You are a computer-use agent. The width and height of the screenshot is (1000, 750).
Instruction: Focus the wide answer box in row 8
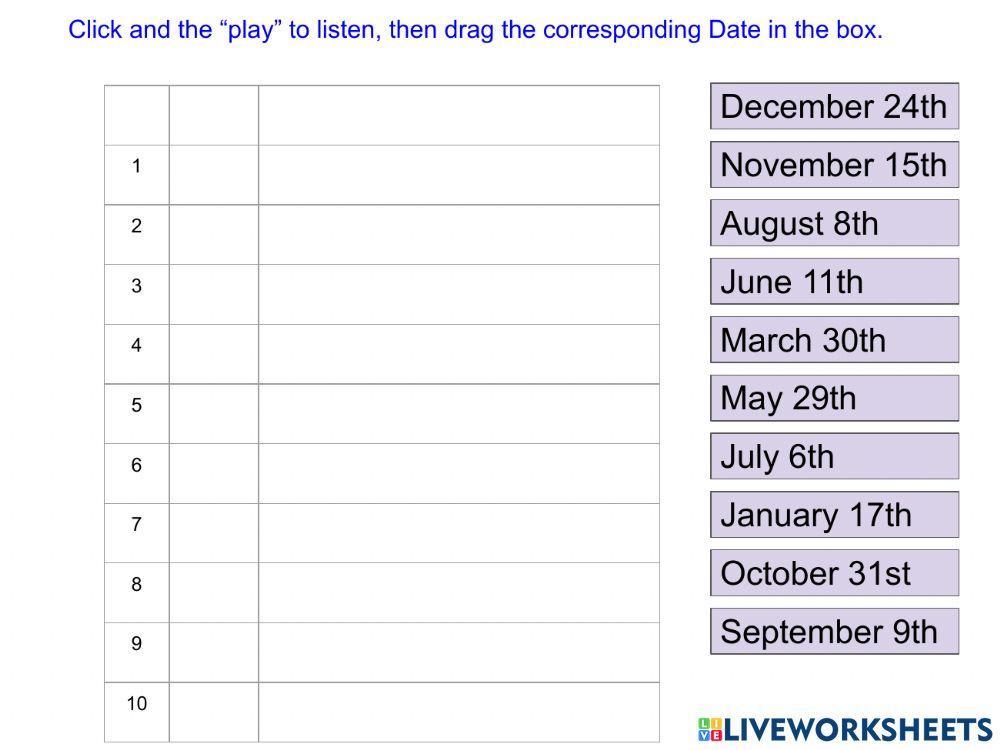(458, 593)
